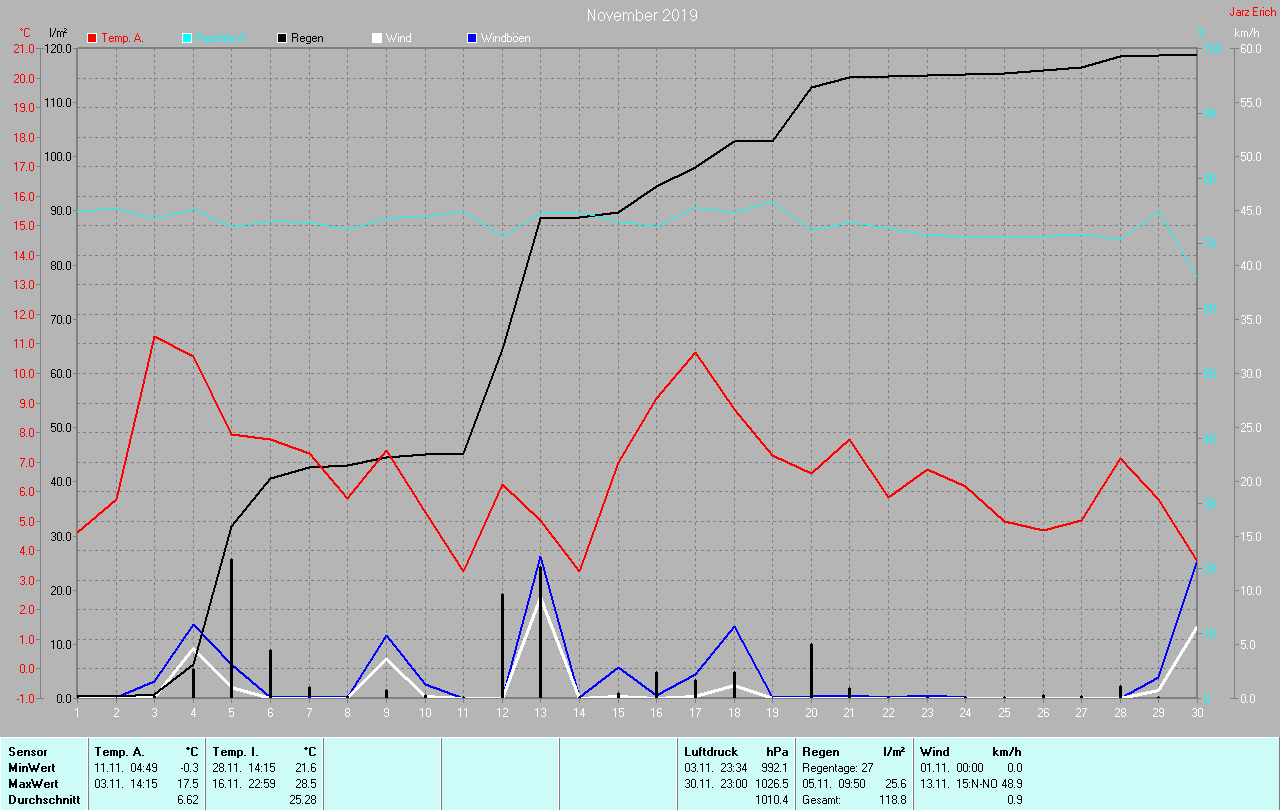The image size is (1280, 810).
Task: Click the red °C axis unit label above chart
Action: point(25,33)
